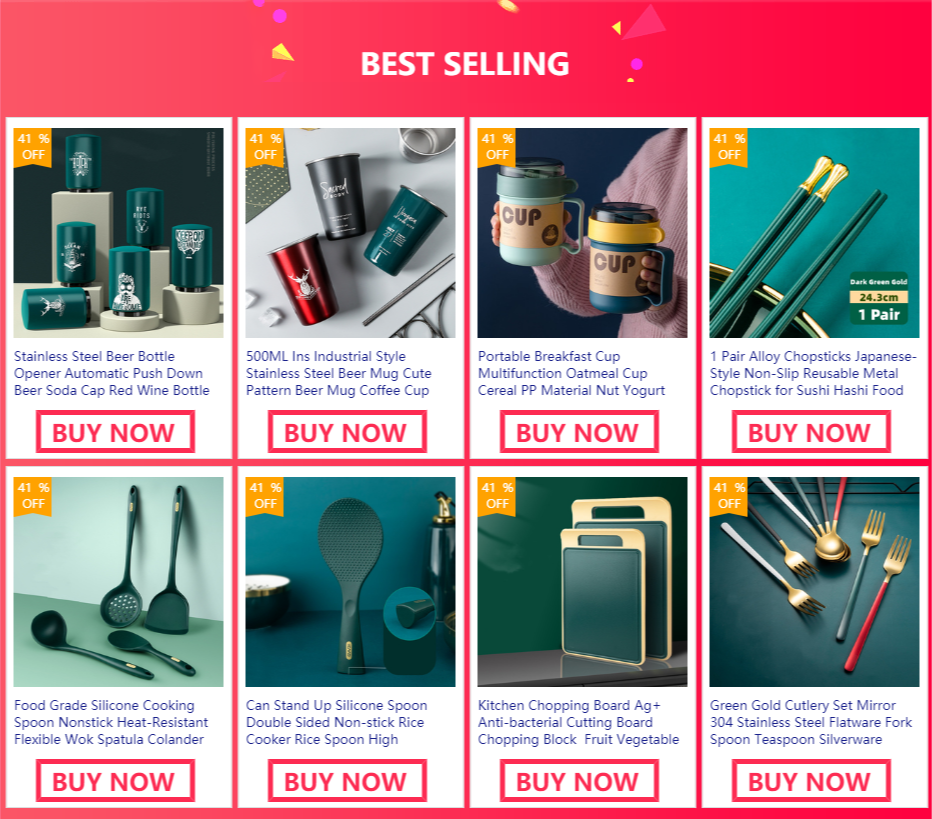Screen dimensions: 932x819
Task: Open the Portable Breakfast Cup title link
Action: (x=571, y=373)
